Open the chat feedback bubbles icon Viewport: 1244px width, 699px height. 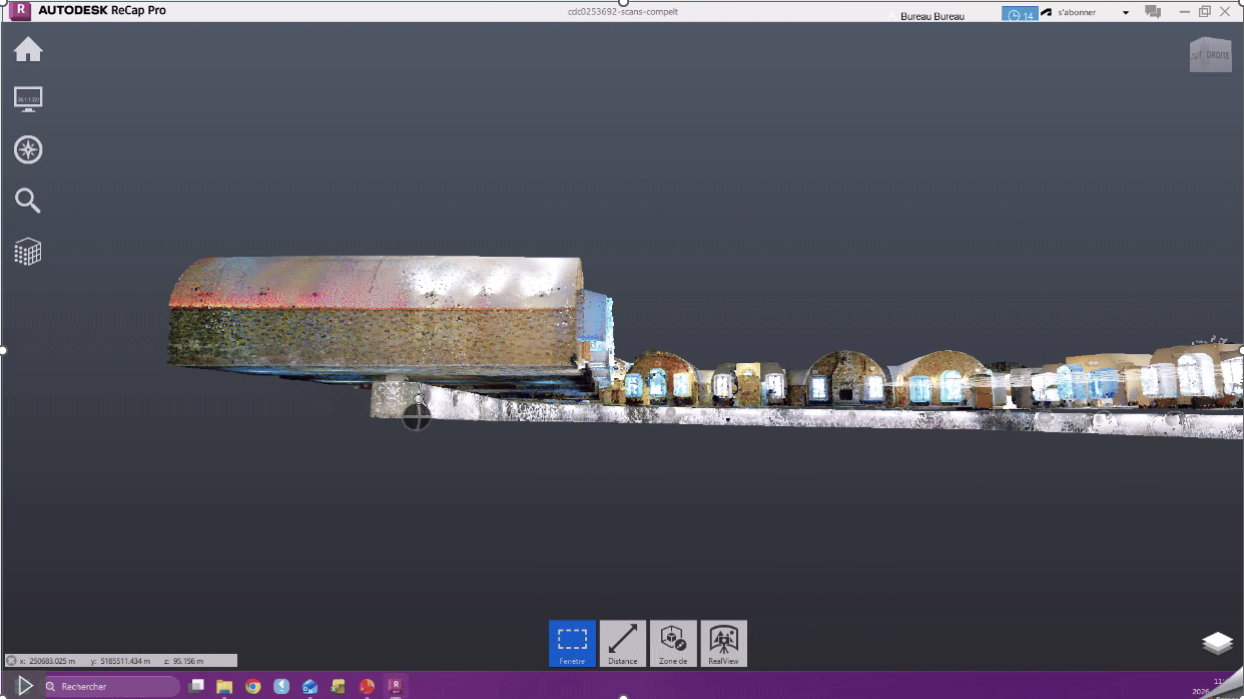tap(1153, 12)
